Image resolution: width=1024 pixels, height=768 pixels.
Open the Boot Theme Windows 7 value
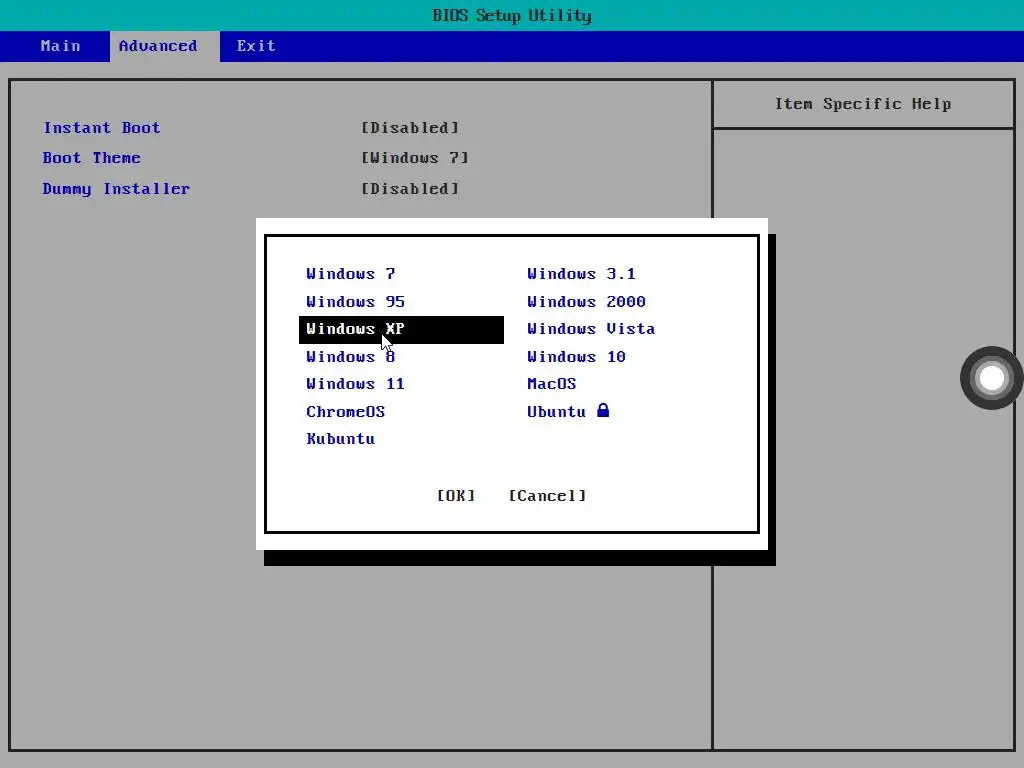point(415,158)
